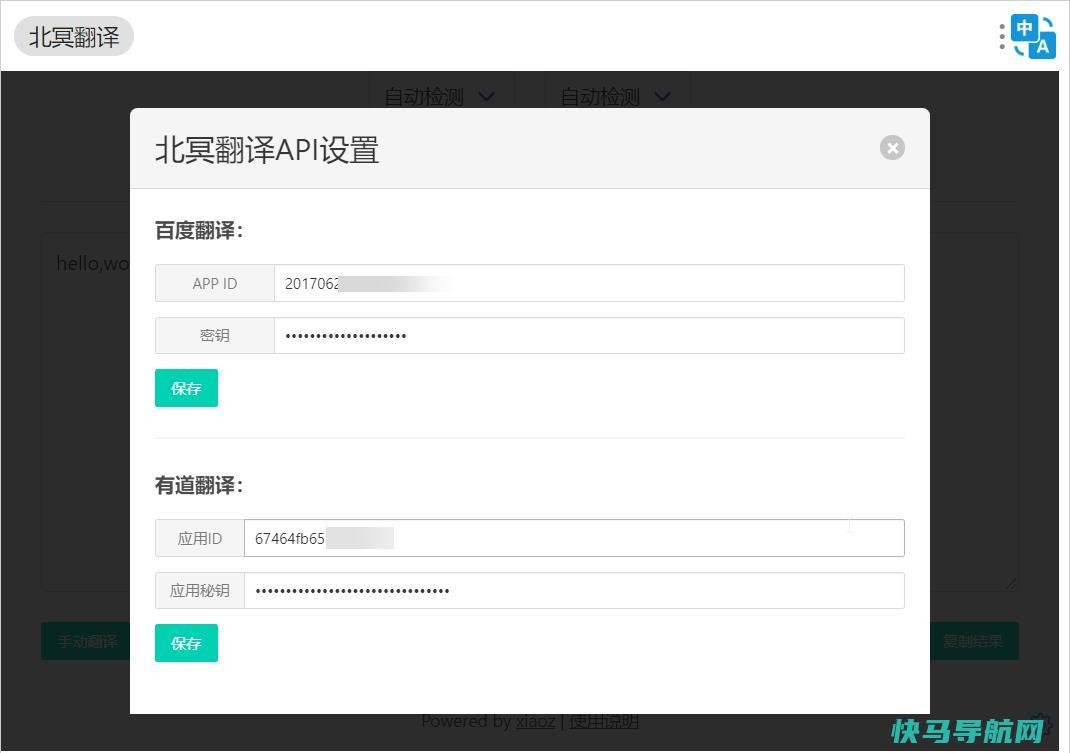This screenshot has height=753, width=1070.
Task: Focus the Baidu APP ID input field
Action: pyautogui.click(x=589, y=283)
